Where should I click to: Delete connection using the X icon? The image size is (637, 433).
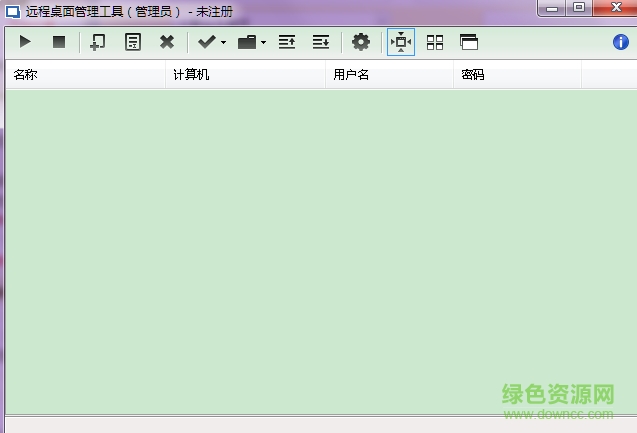coord(167,42)
